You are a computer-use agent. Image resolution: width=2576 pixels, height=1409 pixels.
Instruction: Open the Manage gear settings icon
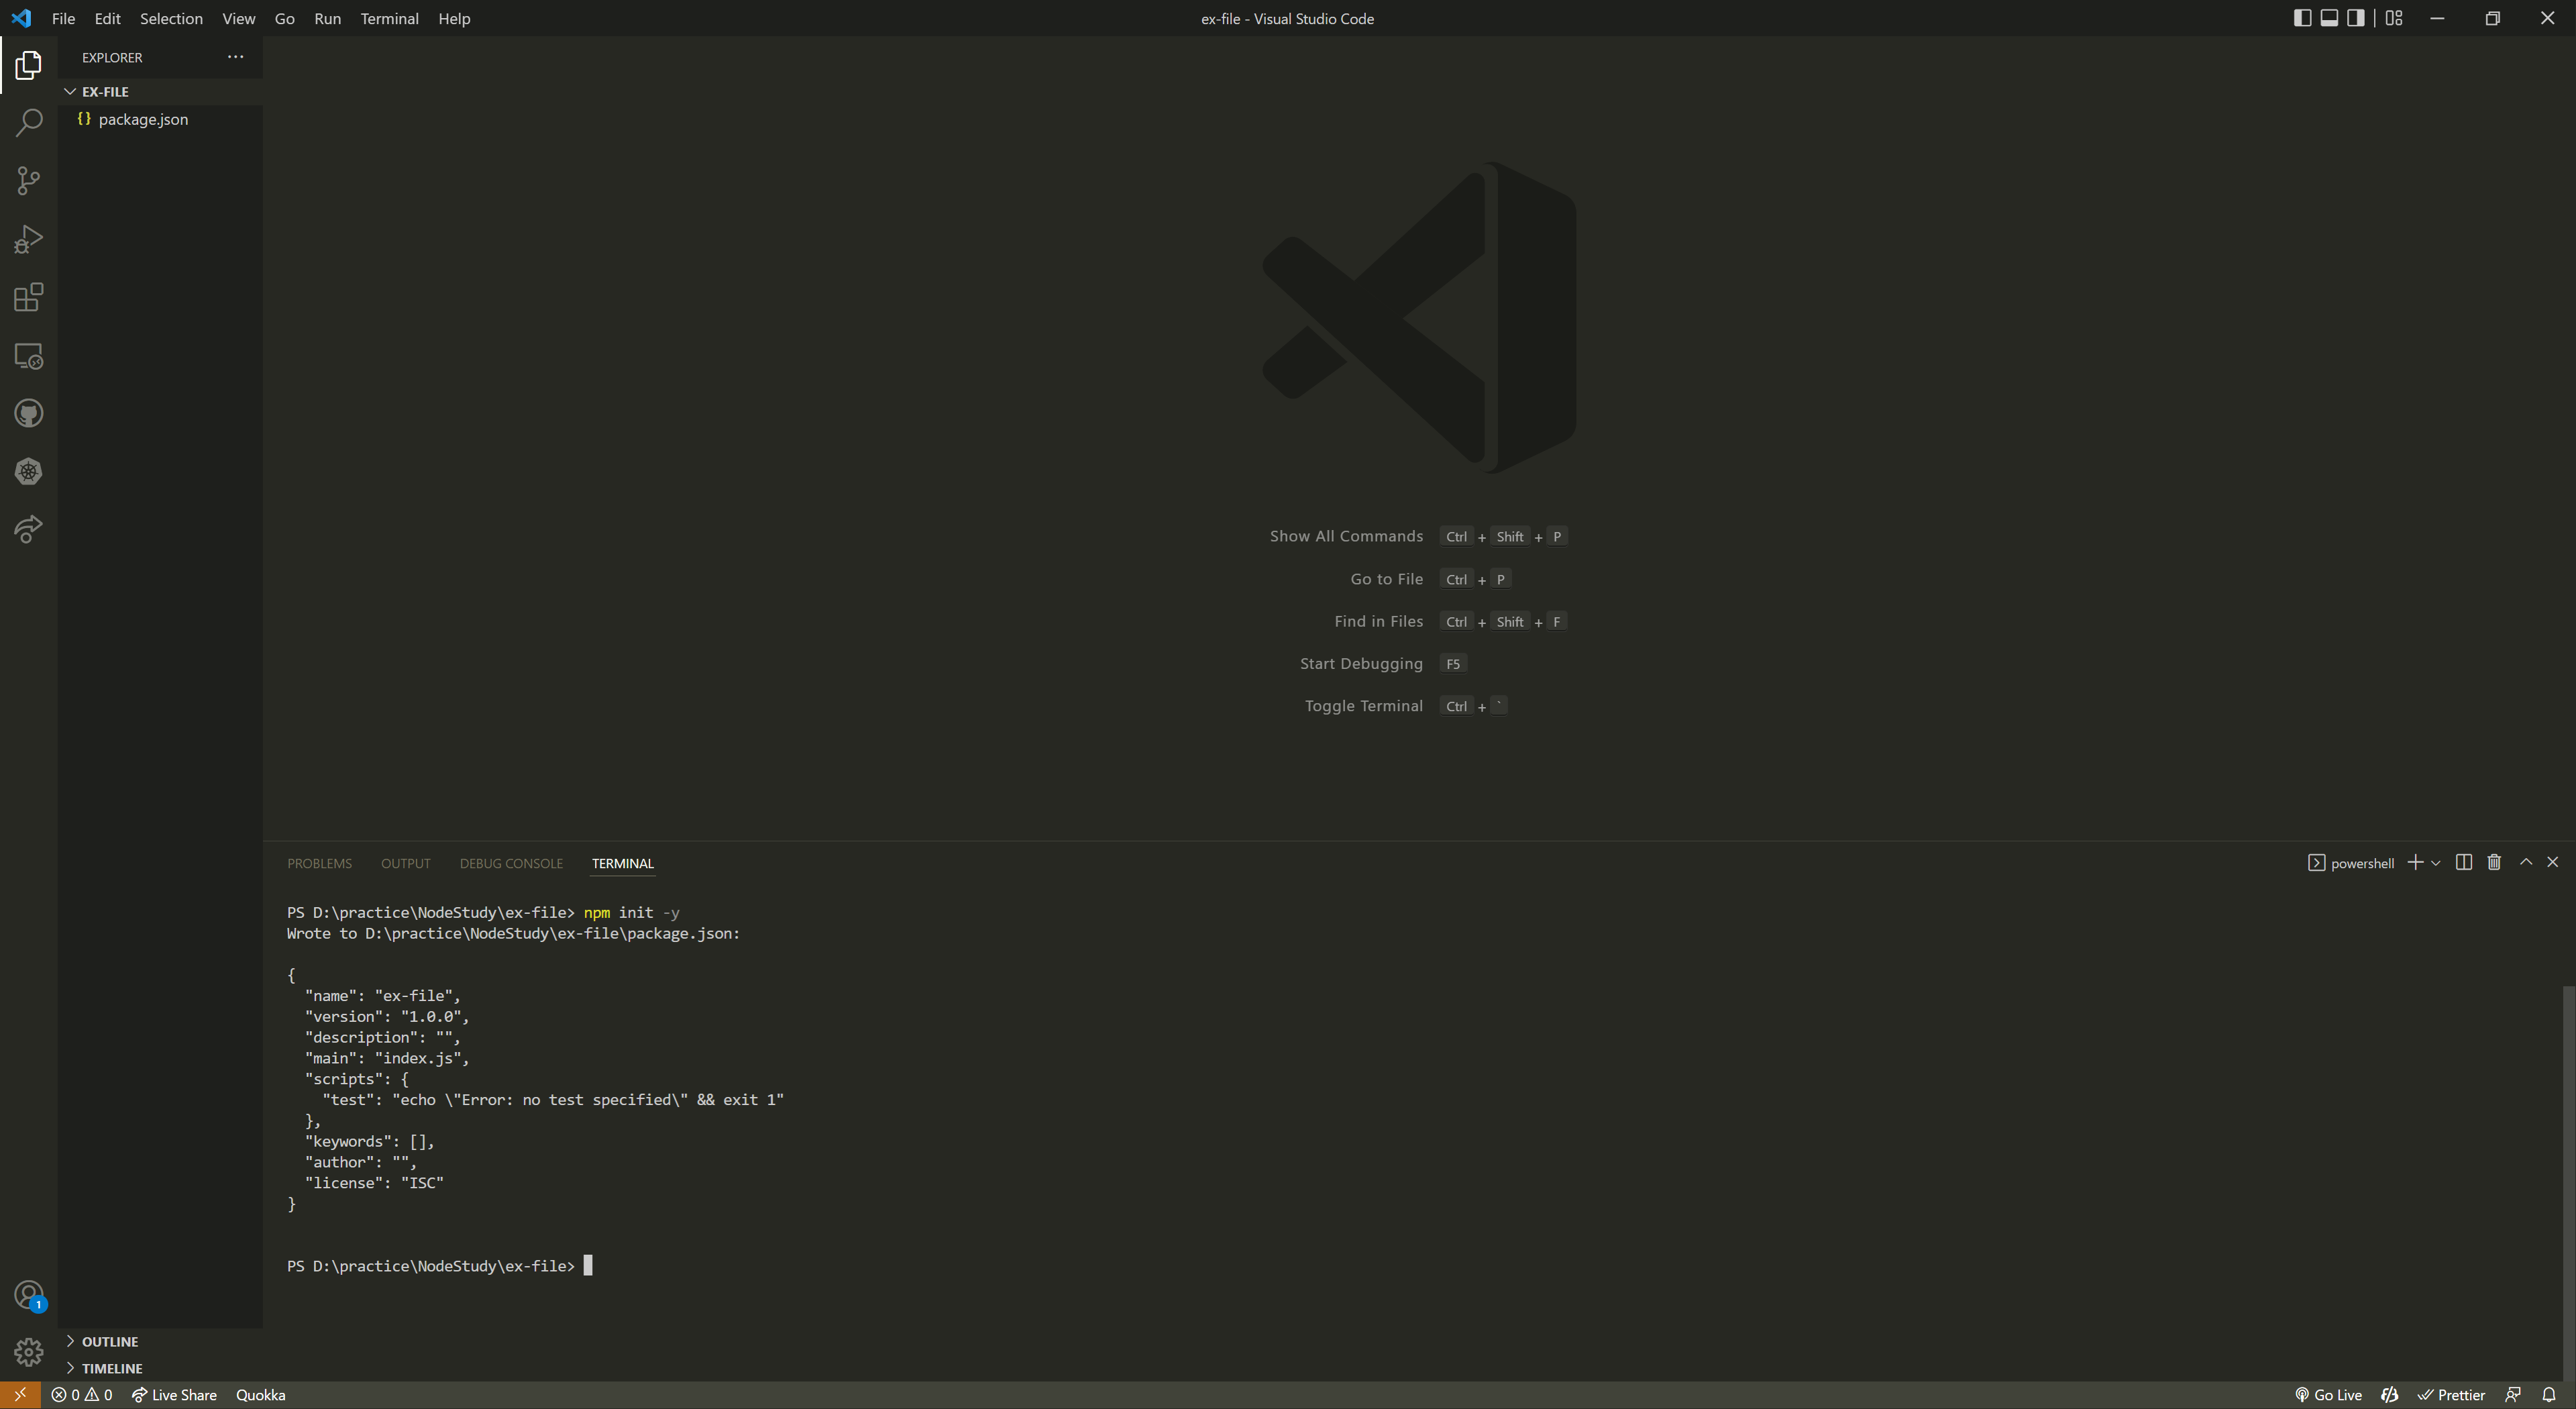(x=28, y=1352)
